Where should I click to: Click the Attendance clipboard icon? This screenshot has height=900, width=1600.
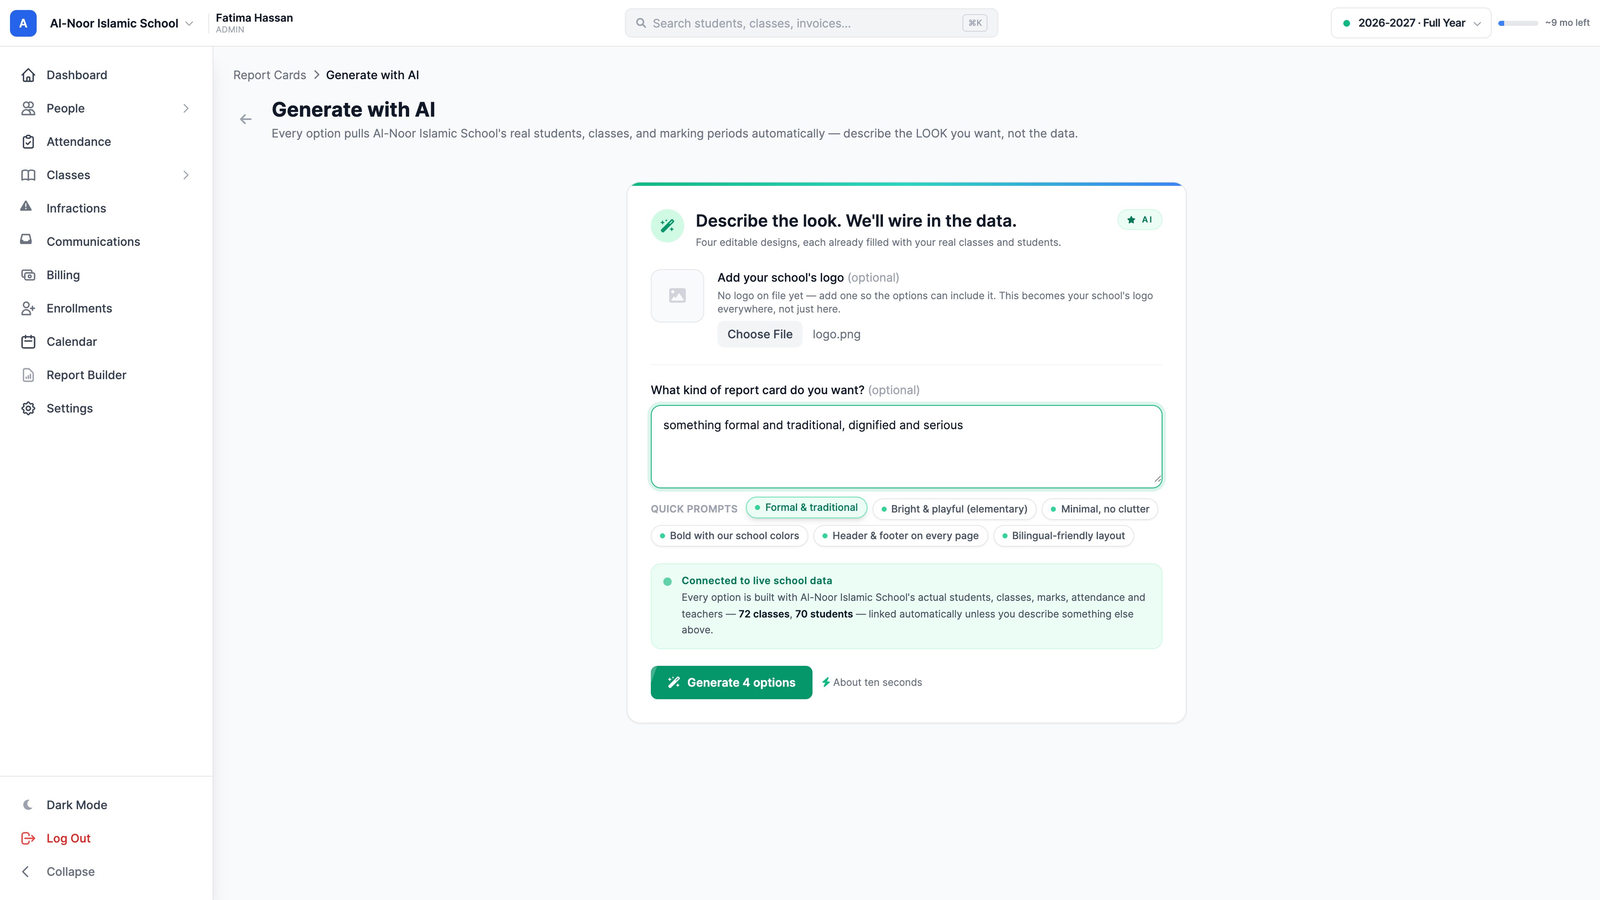[x=28, y=142]
